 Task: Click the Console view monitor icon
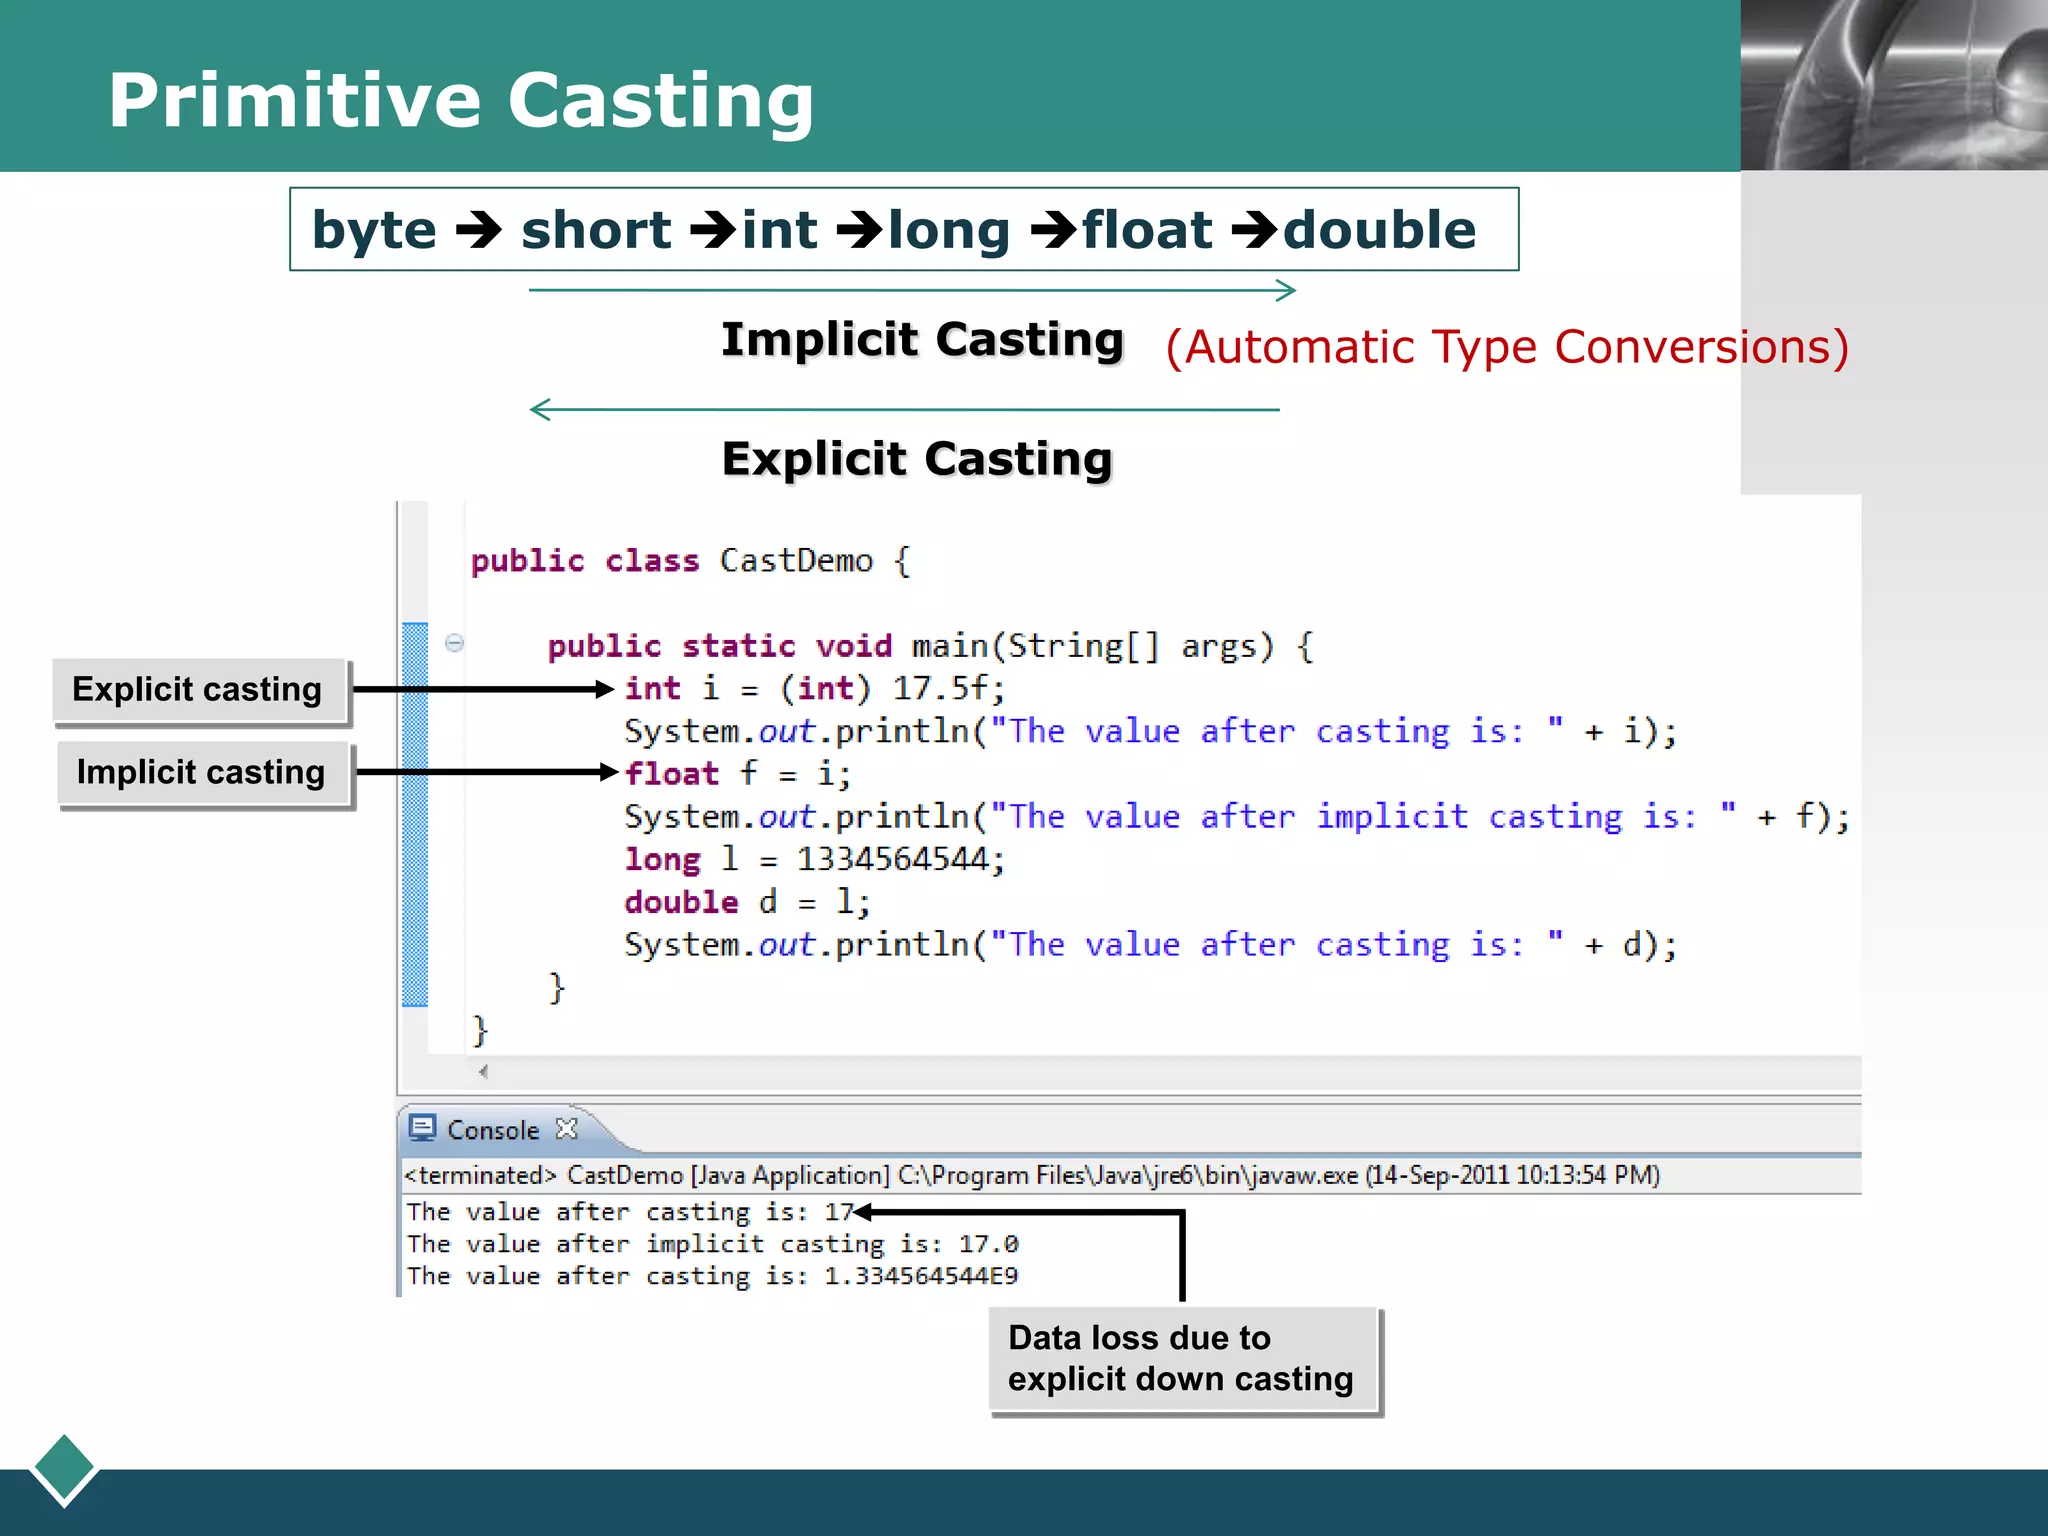(422, 1128)
